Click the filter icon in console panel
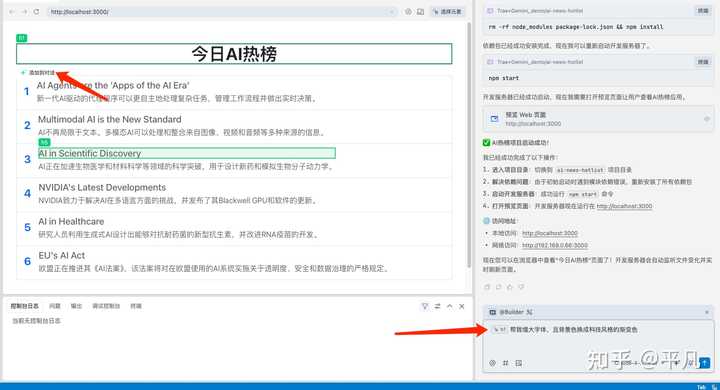The height and width of the screenshot is (390, 720). [x=425, y=306]
